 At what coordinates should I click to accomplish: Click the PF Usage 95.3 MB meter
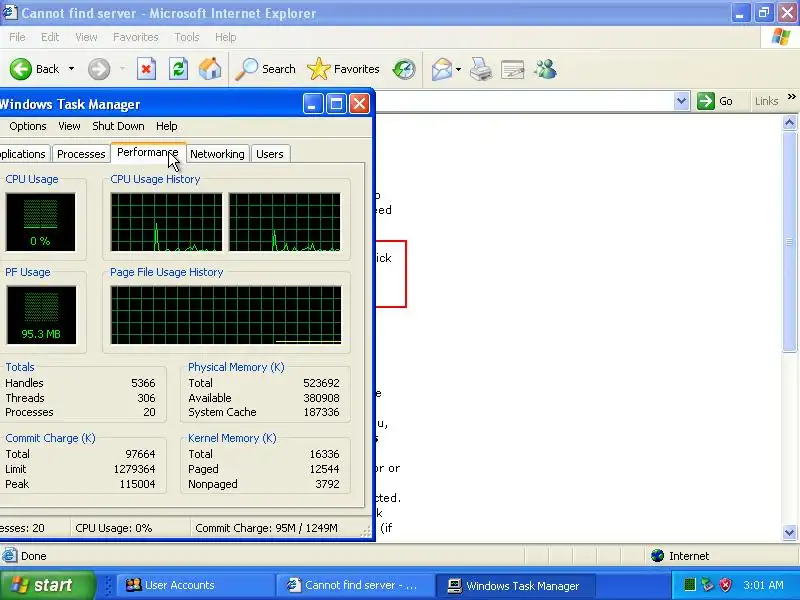[x=41, y=315]
